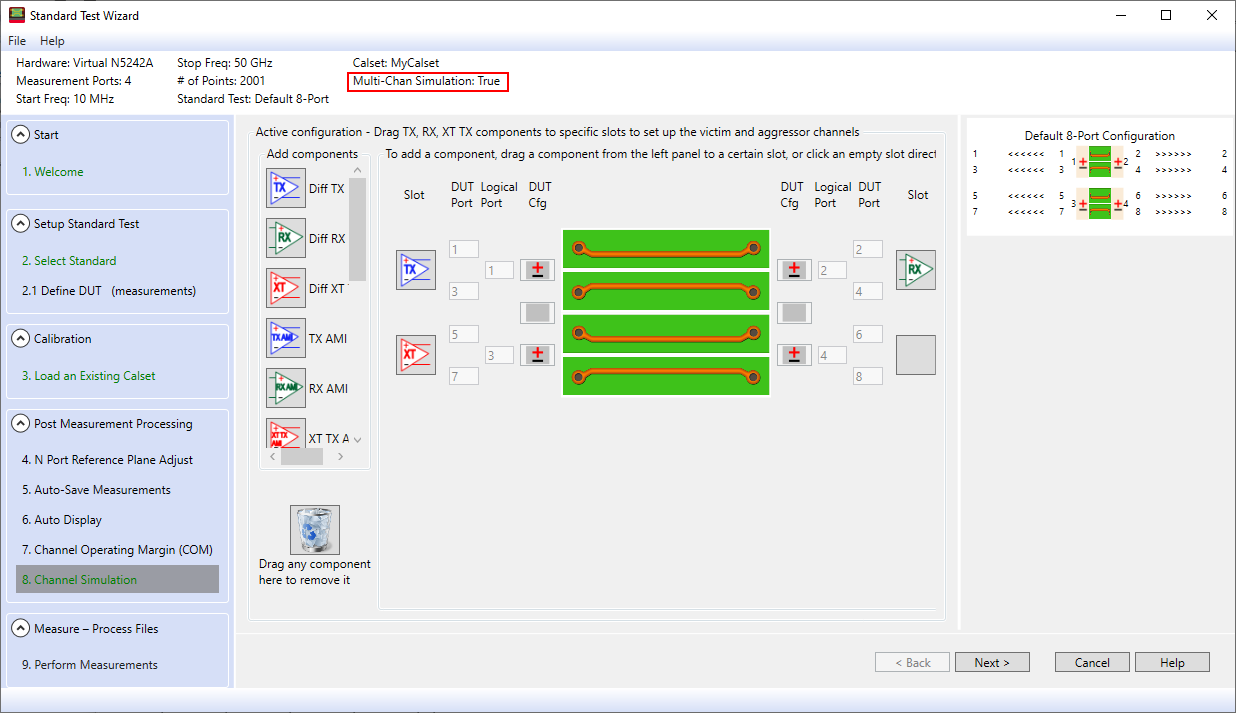The width and height of the screenshot is (1236, 713).
Task: Open step 6. Auto Display
Action: coord(62,520)
